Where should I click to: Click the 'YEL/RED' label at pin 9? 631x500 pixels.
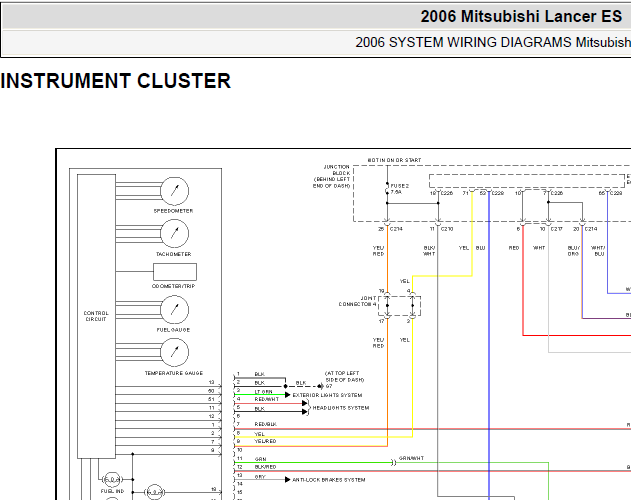265,441
